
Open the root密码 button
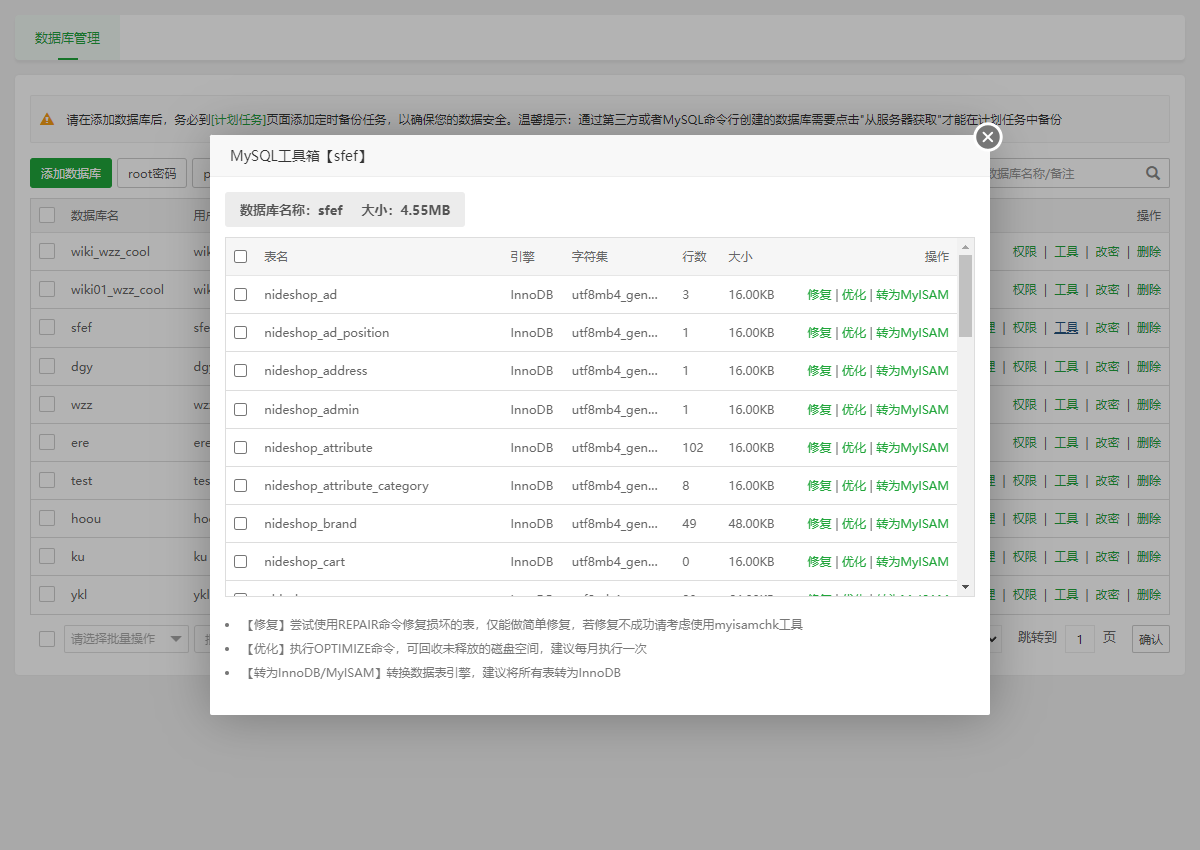point(152,173)
